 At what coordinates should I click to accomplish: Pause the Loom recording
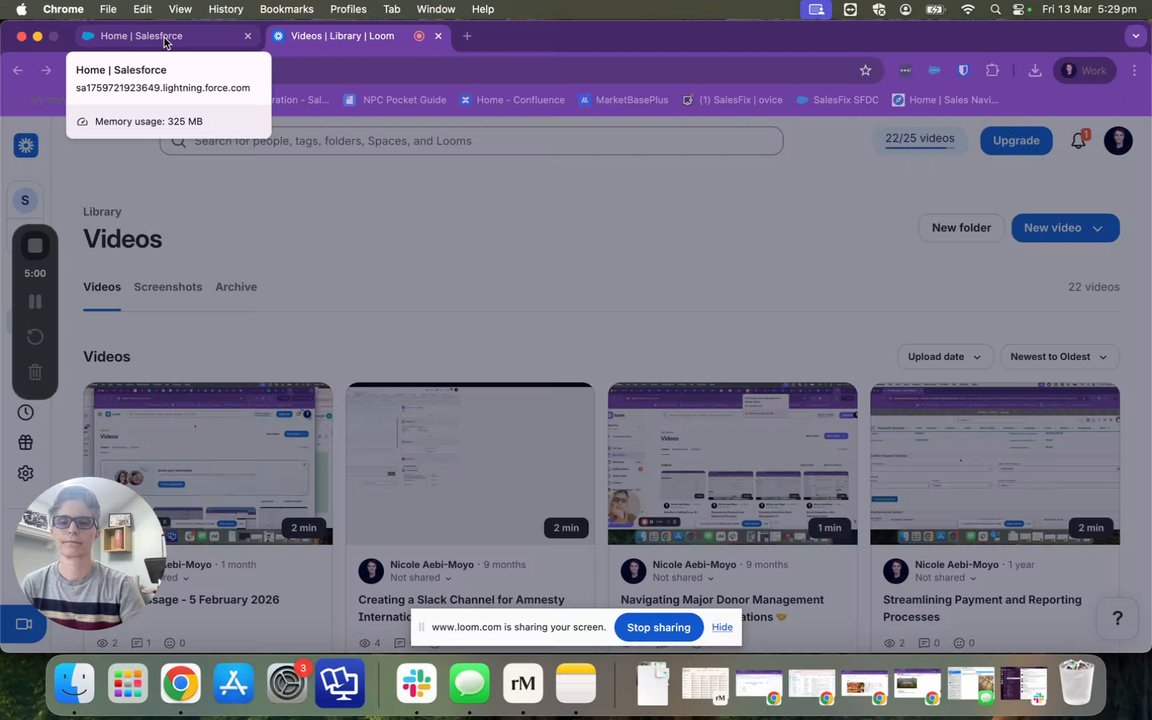[35, 302]
